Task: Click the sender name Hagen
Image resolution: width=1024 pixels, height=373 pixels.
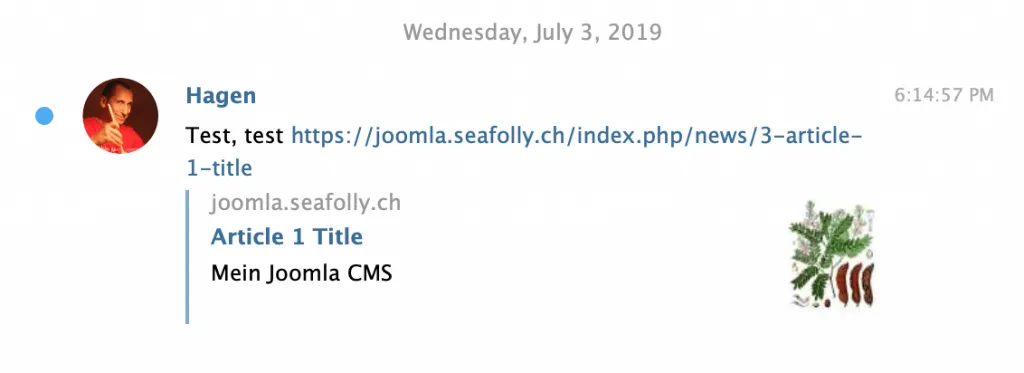Action: (221, 96)
